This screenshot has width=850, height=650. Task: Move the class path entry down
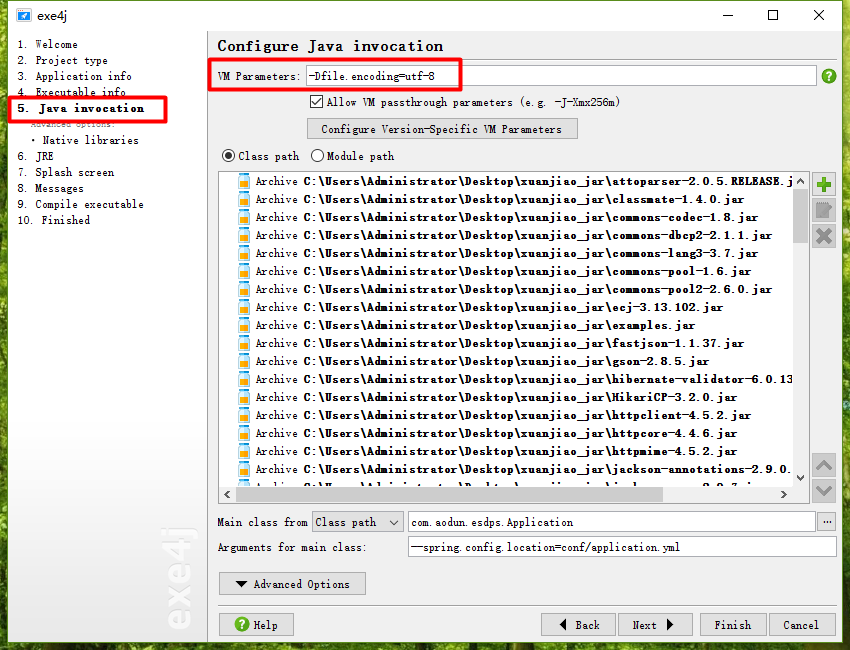pos(824,491)
